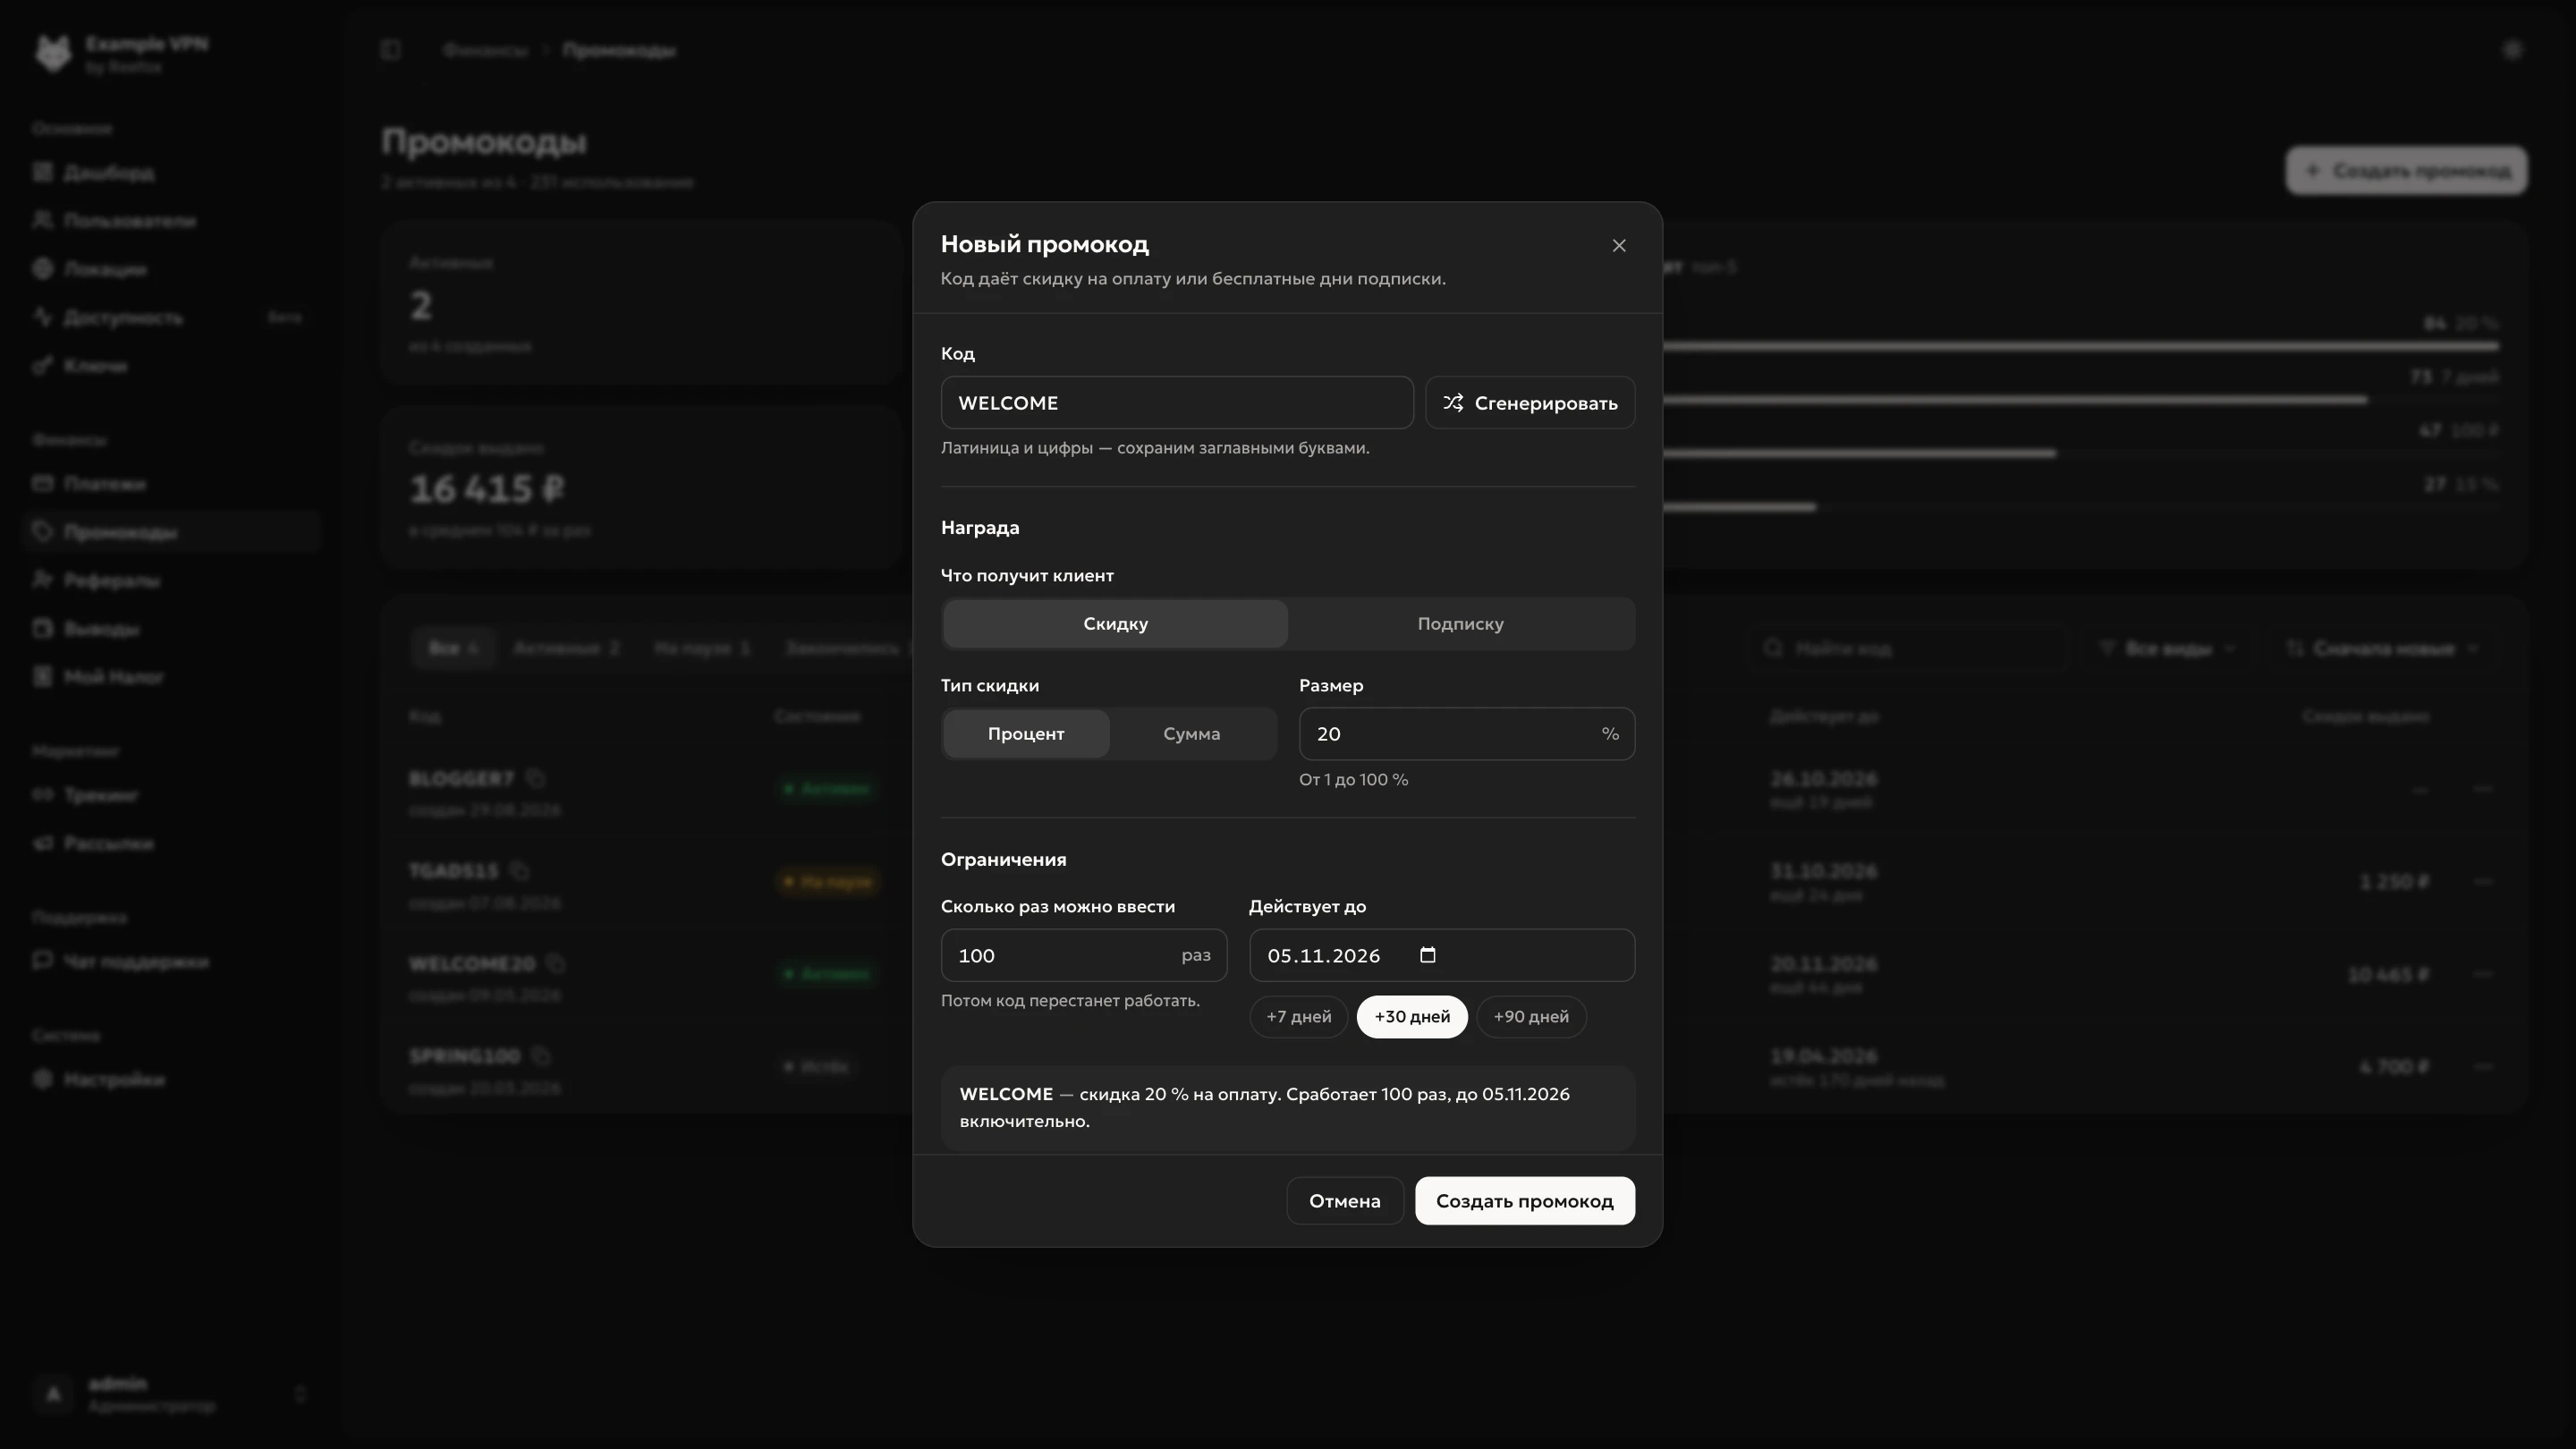The height and width of the screenshot is (1449, 2576).
Task: Click the Создать промокод submit button
Action: (1524, 1201)
